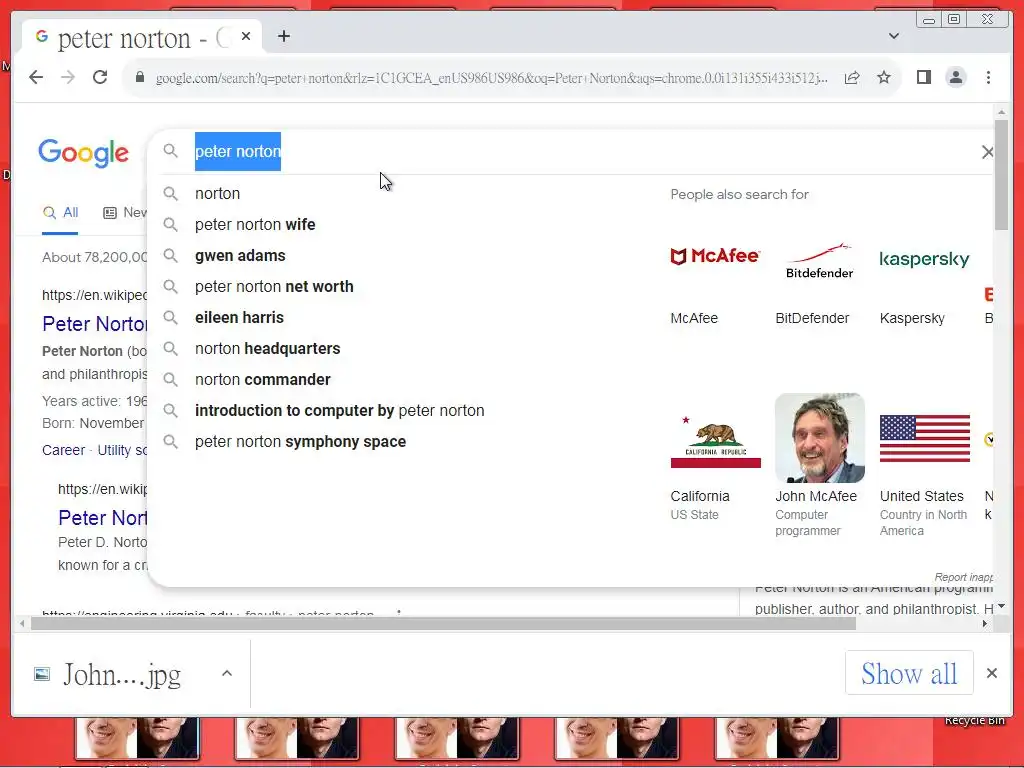Open the Chrome three-dot menu
Image resolution: width=1024 pixels, height=768 pixels.
point(988,78)
